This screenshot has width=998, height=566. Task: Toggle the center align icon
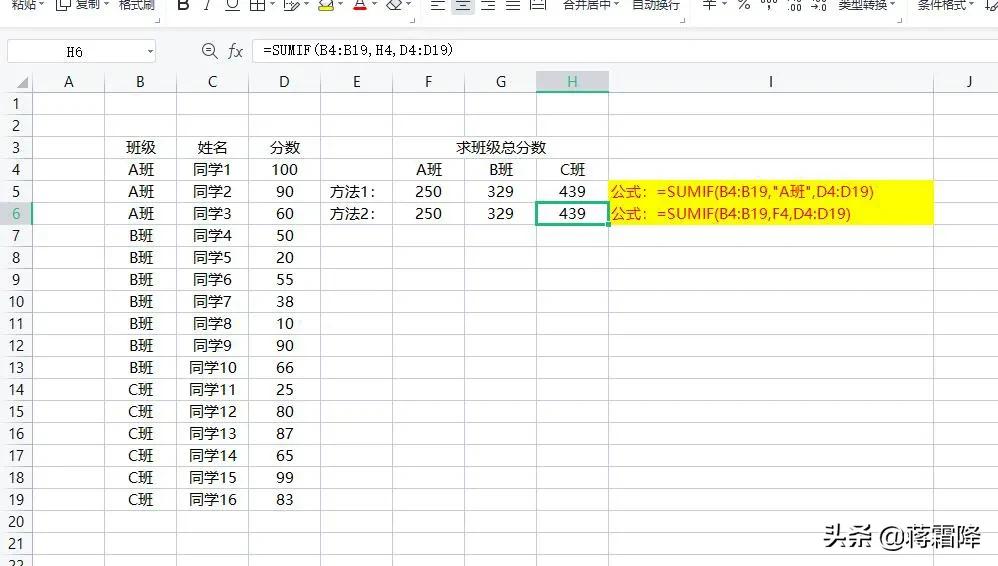click(x=463, y=6)
